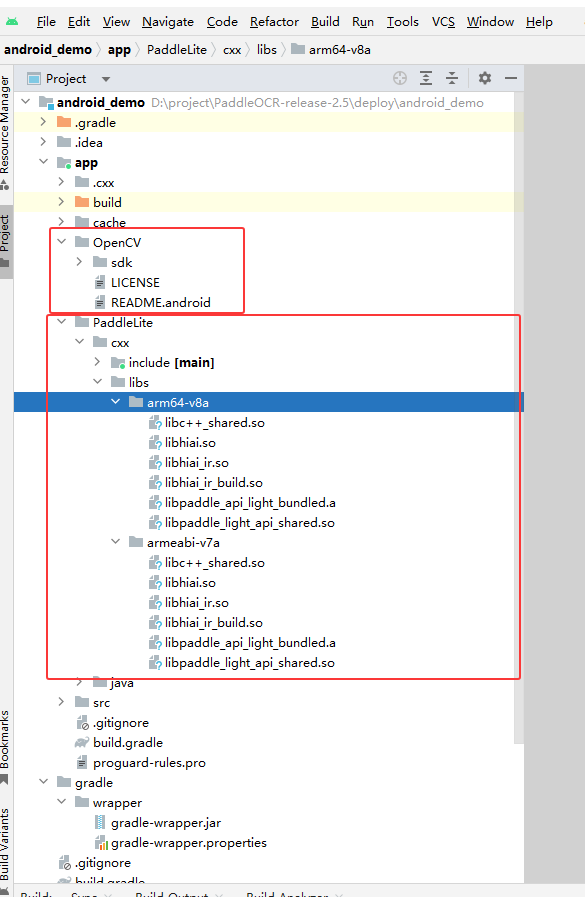
Task: Expand the .idea folder
Action: [x=43, y=142]
